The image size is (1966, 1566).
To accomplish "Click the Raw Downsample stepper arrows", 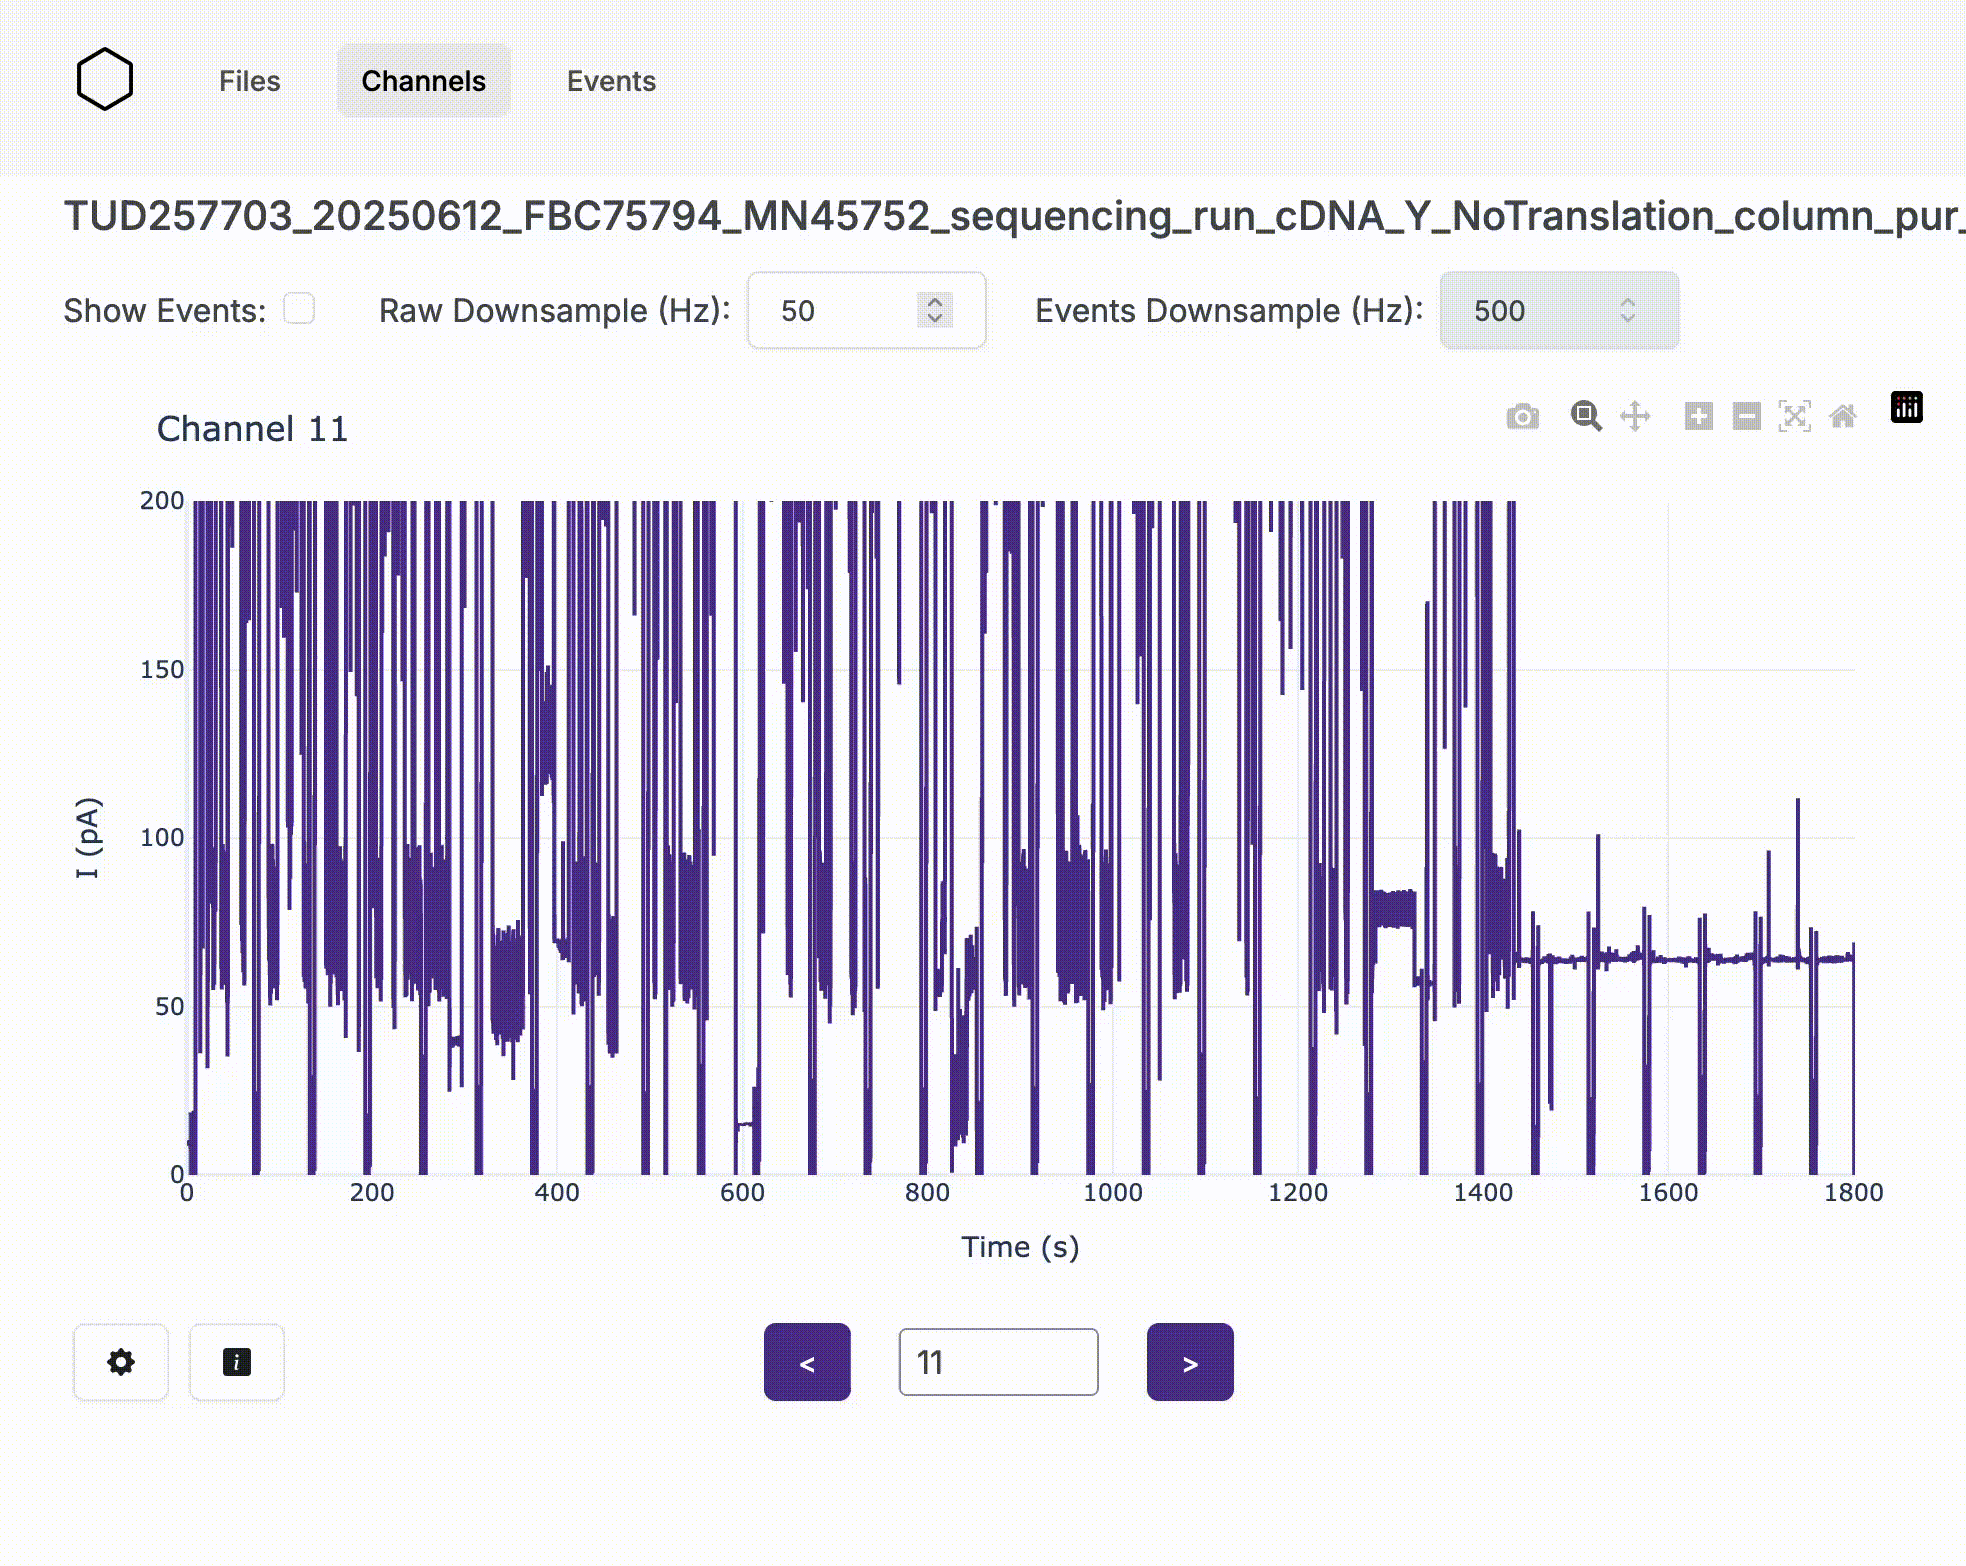I will click(935, 310).
